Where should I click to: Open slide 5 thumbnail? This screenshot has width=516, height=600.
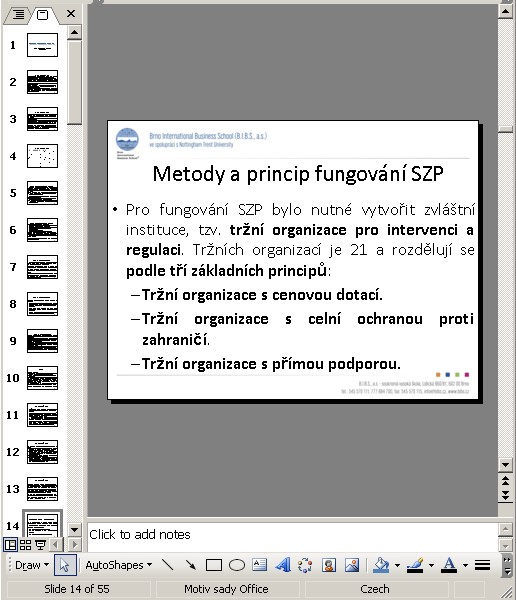tap(42, 193)
